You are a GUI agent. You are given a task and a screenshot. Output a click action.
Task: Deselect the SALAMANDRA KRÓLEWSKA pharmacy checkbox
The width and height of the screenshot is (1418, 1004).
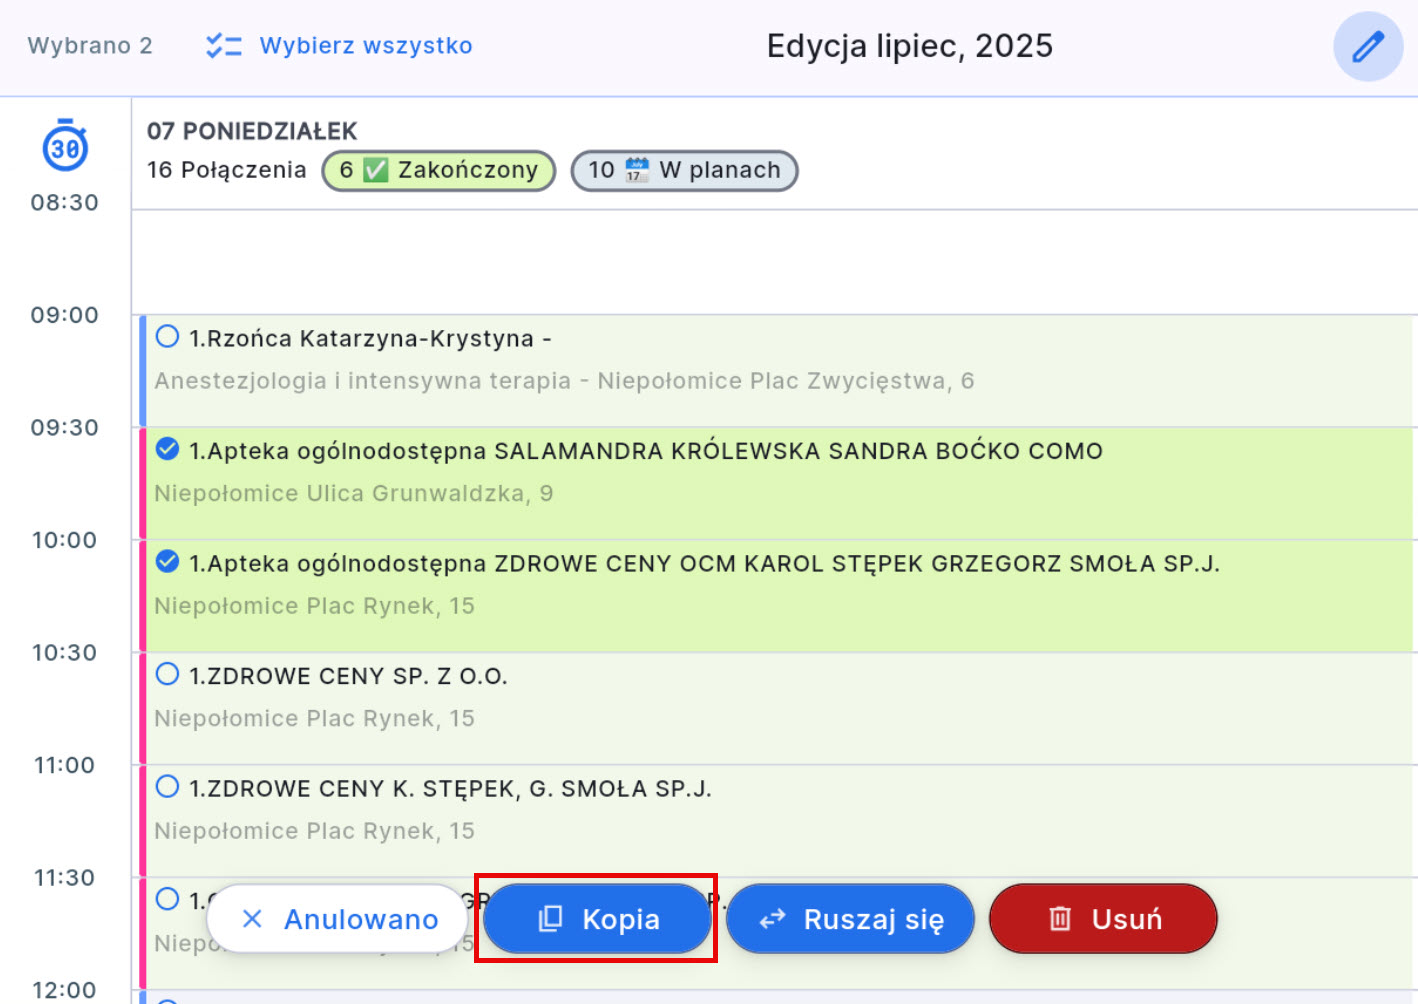coord(168,450)
